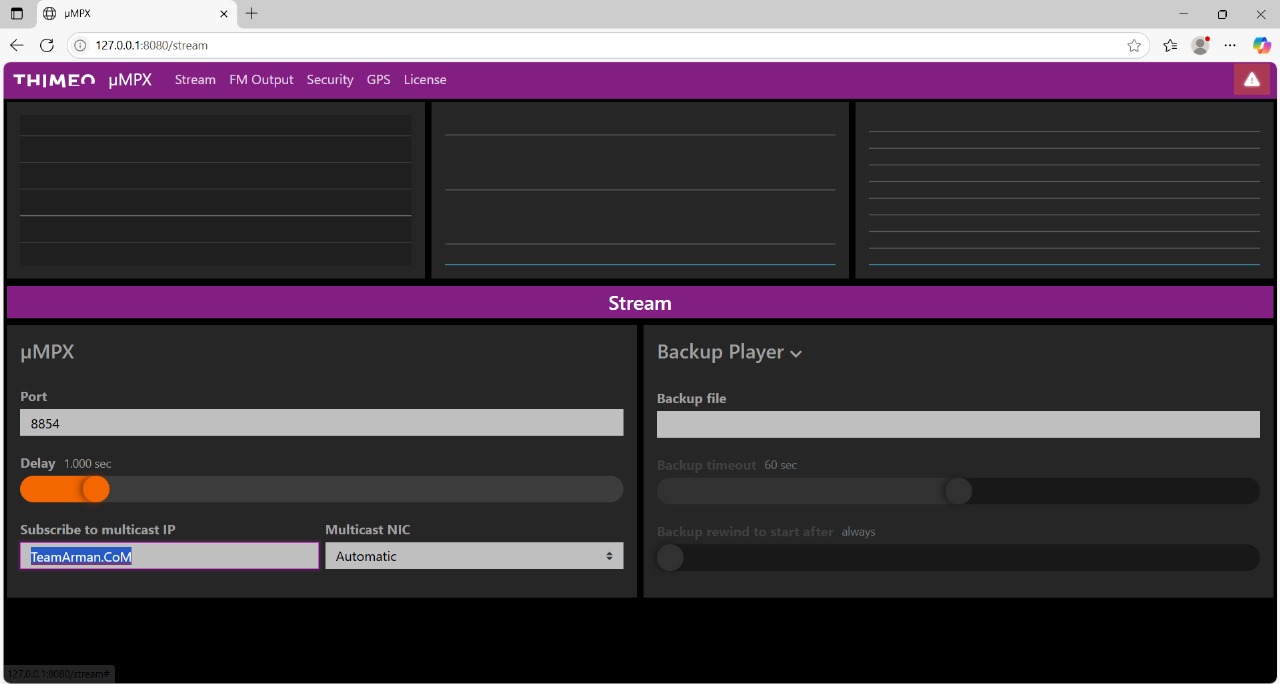The image size is (1280, 684).
Task: Click the warning triangle alert icon
Action: 1251,80
